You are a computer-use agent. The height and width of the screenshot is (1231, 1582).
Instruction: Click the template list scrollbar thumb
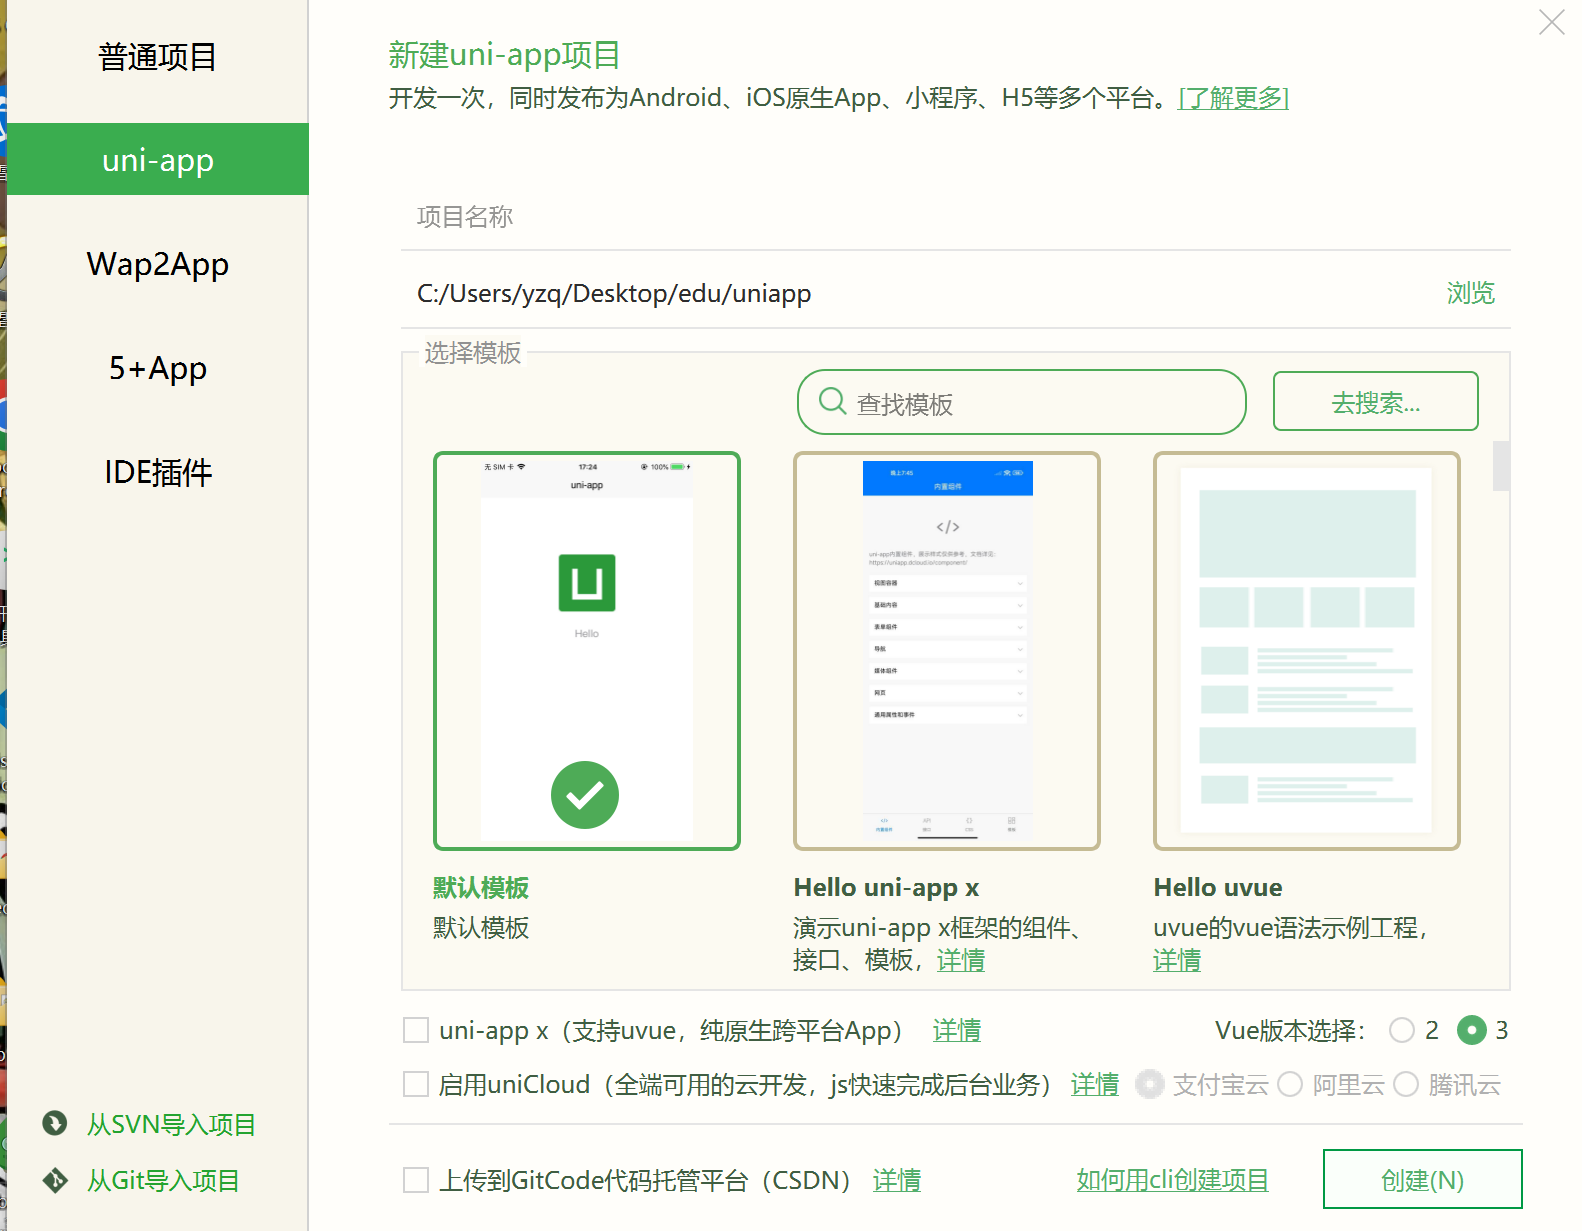[x=1501, y=466]
